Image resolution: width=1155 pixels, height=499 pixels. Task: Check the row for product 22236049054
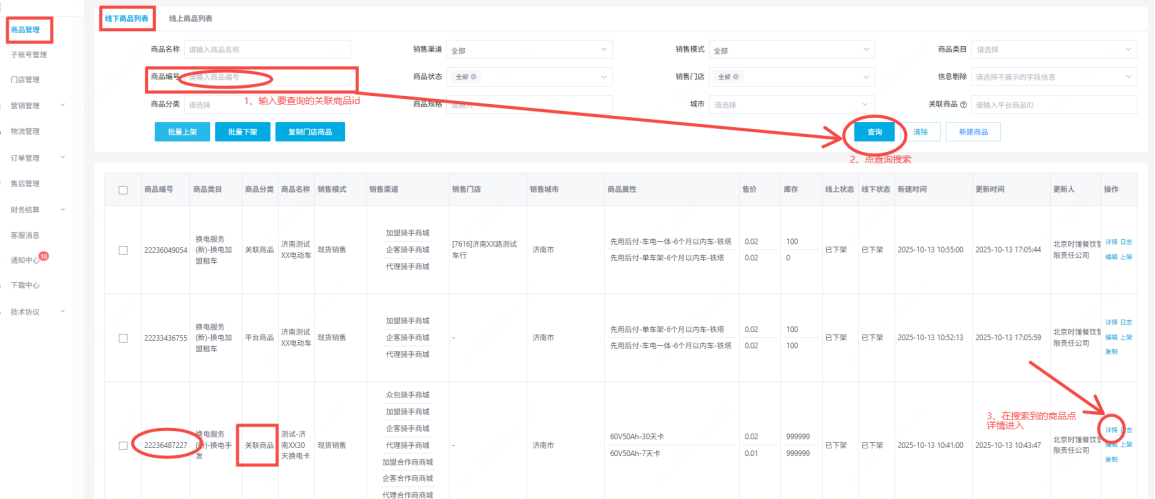click(123, 250)
